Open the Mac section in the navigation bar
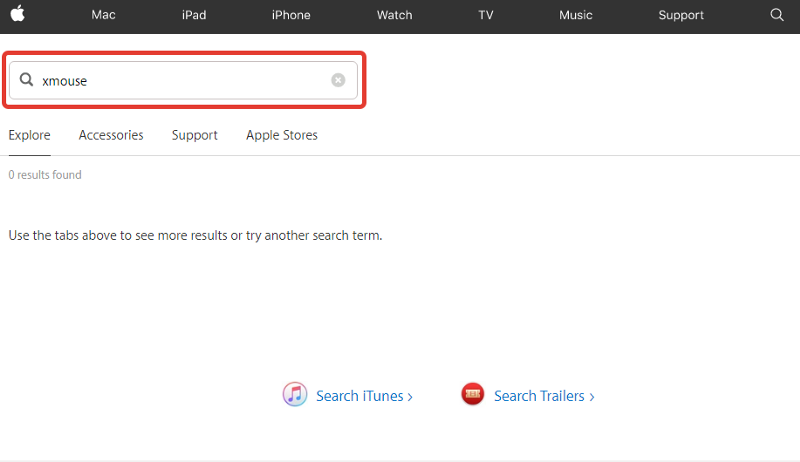 click(x=103, y=15)
